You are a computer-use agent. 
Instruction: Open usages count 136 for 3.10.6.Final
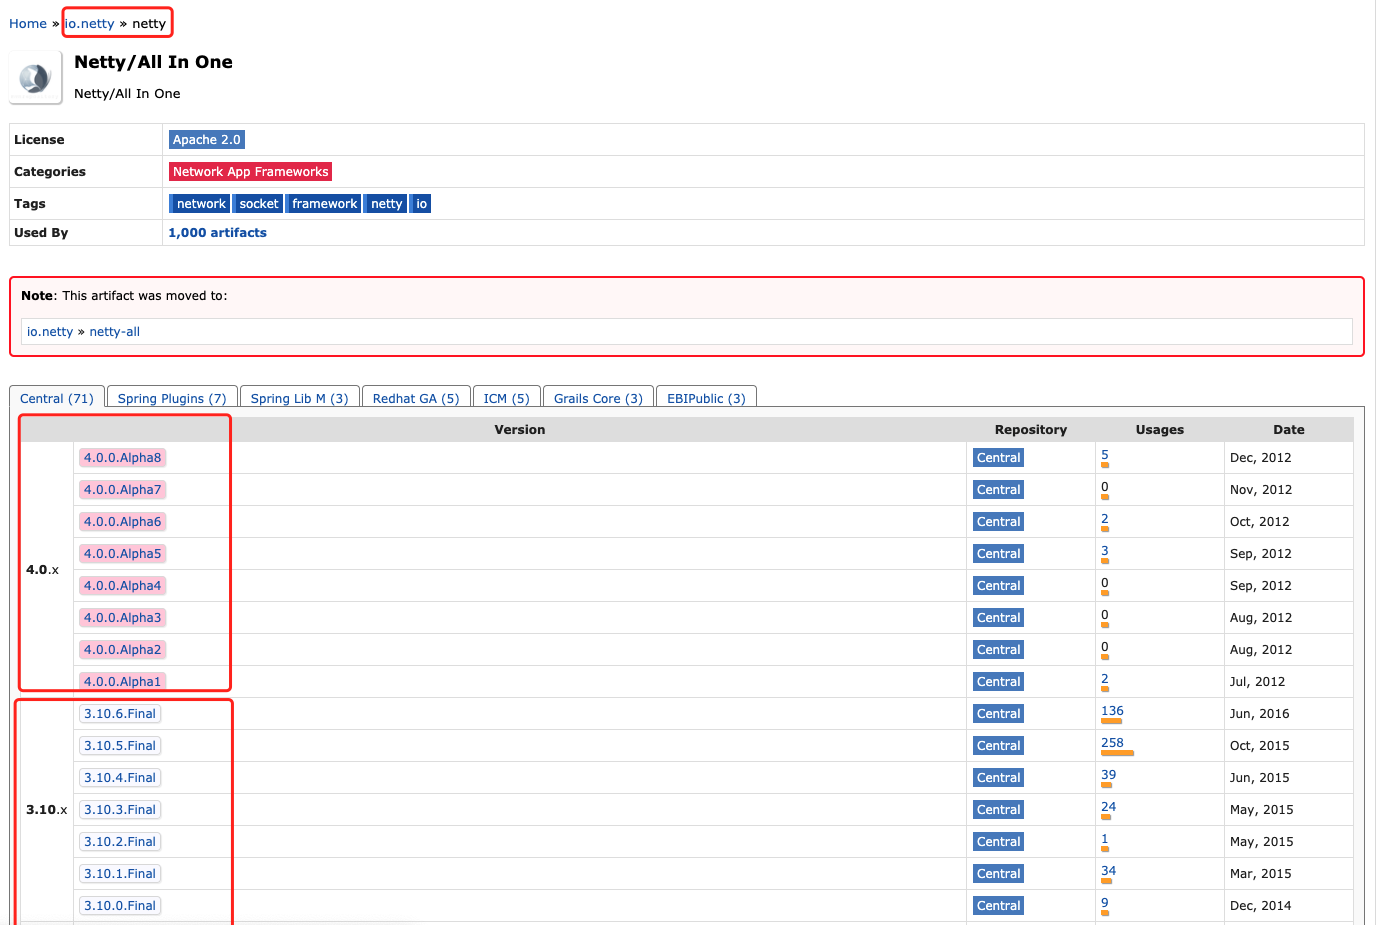coord(1112,711)
